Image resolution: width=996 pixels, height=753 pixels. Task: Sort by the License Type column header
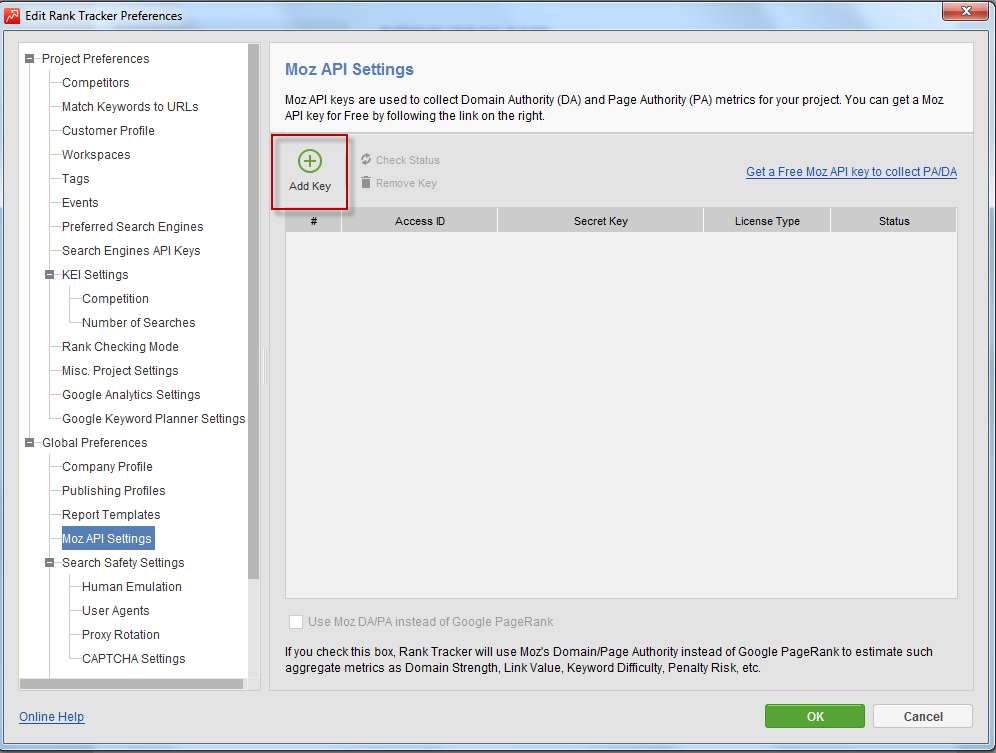pyautogui.click(x=767, y=220)
